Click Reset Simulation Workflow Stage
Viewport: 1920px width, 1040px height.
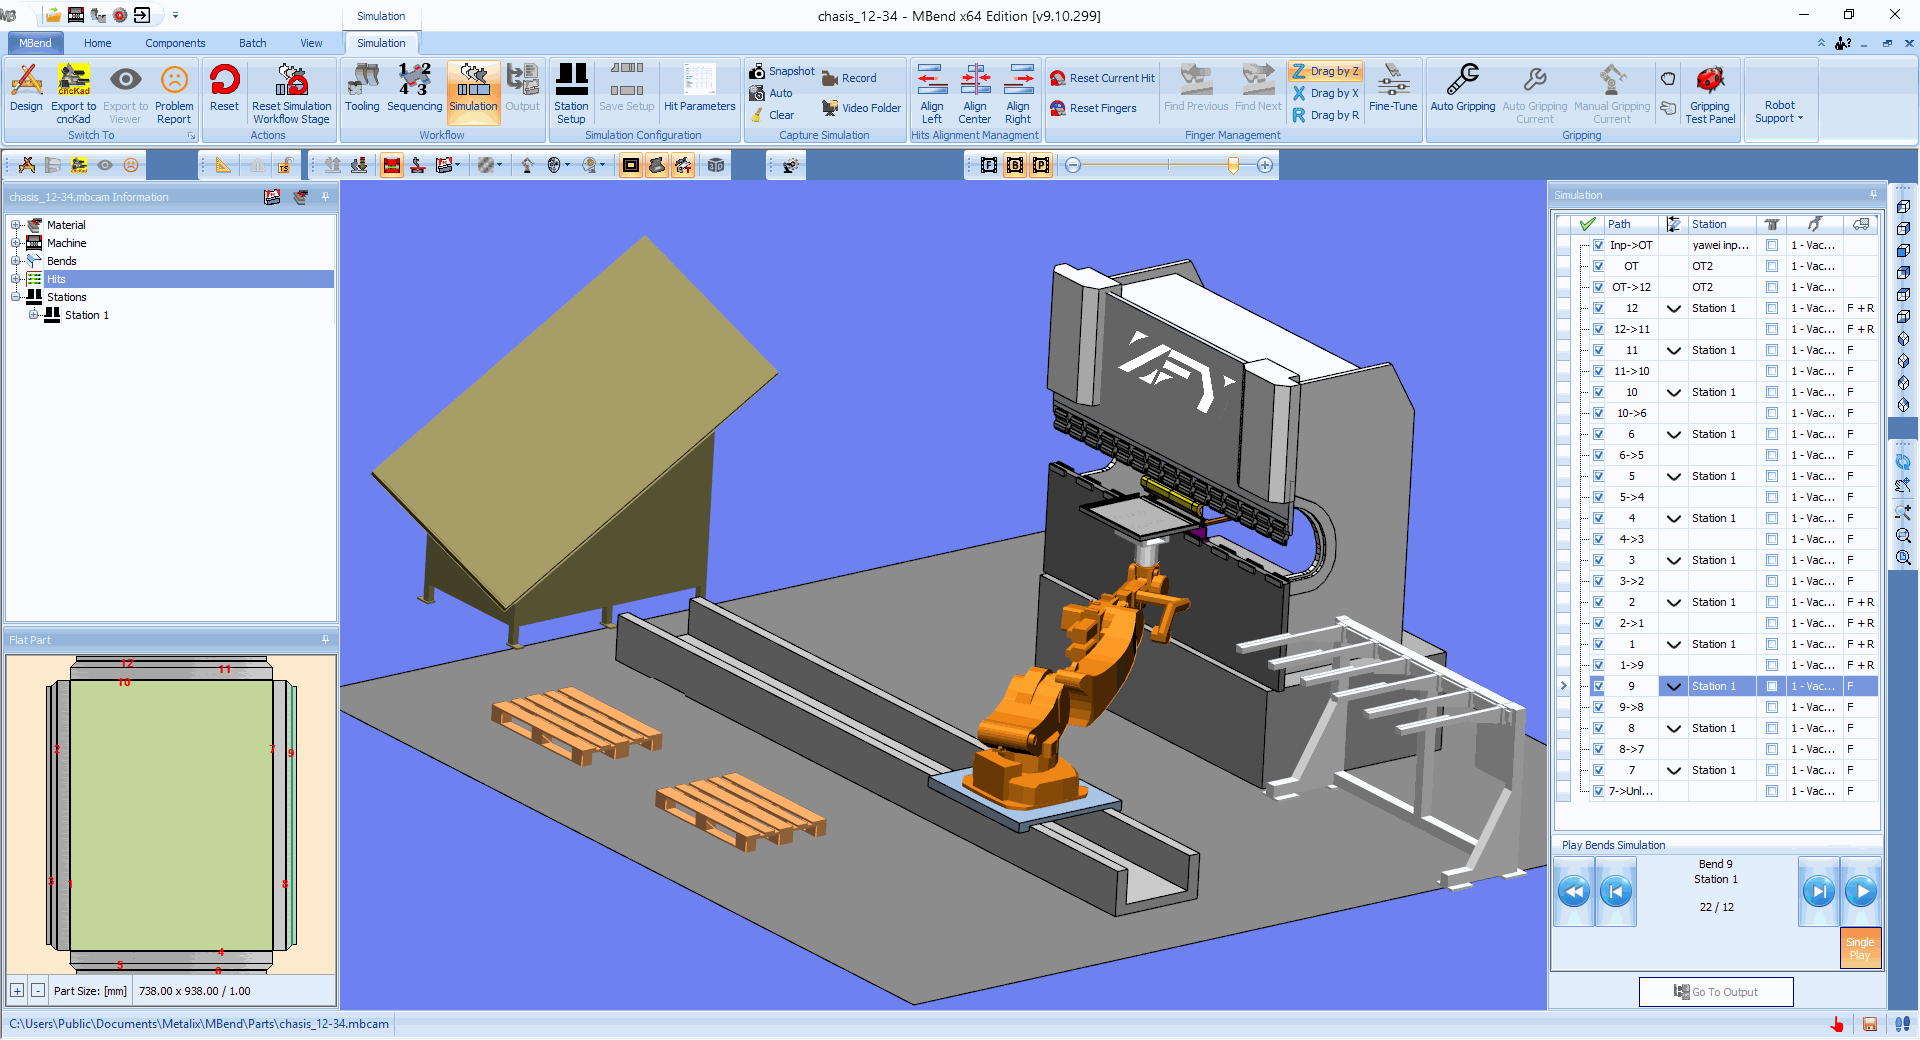coord(290,92)
